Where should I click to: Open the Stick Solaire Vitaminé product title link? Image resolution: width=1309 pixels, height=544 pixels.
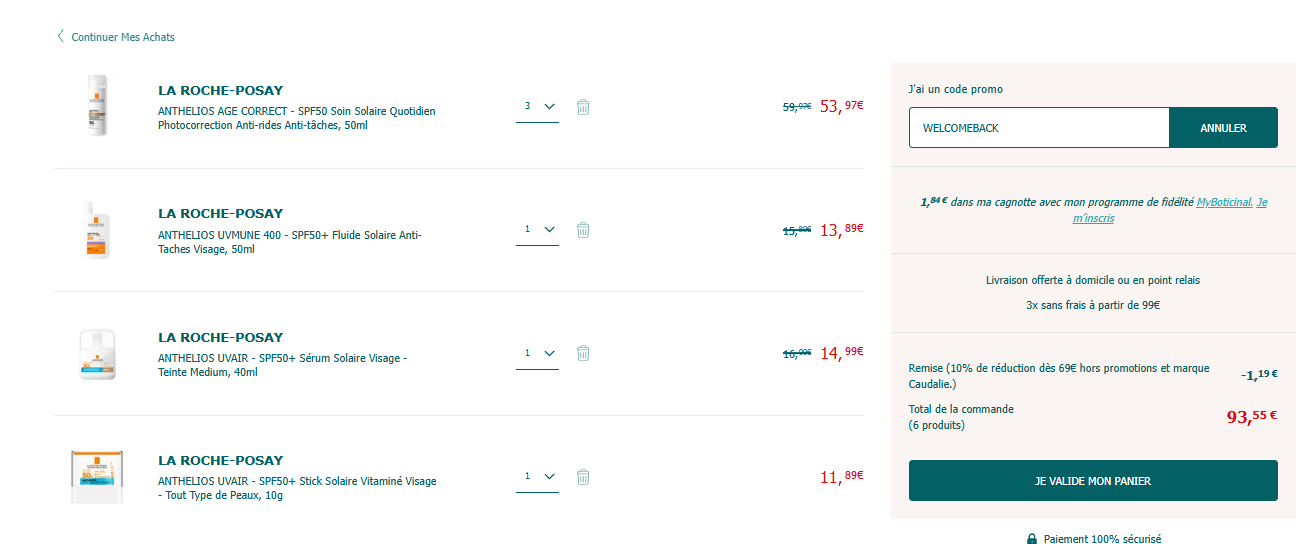[x=297, y=488]
